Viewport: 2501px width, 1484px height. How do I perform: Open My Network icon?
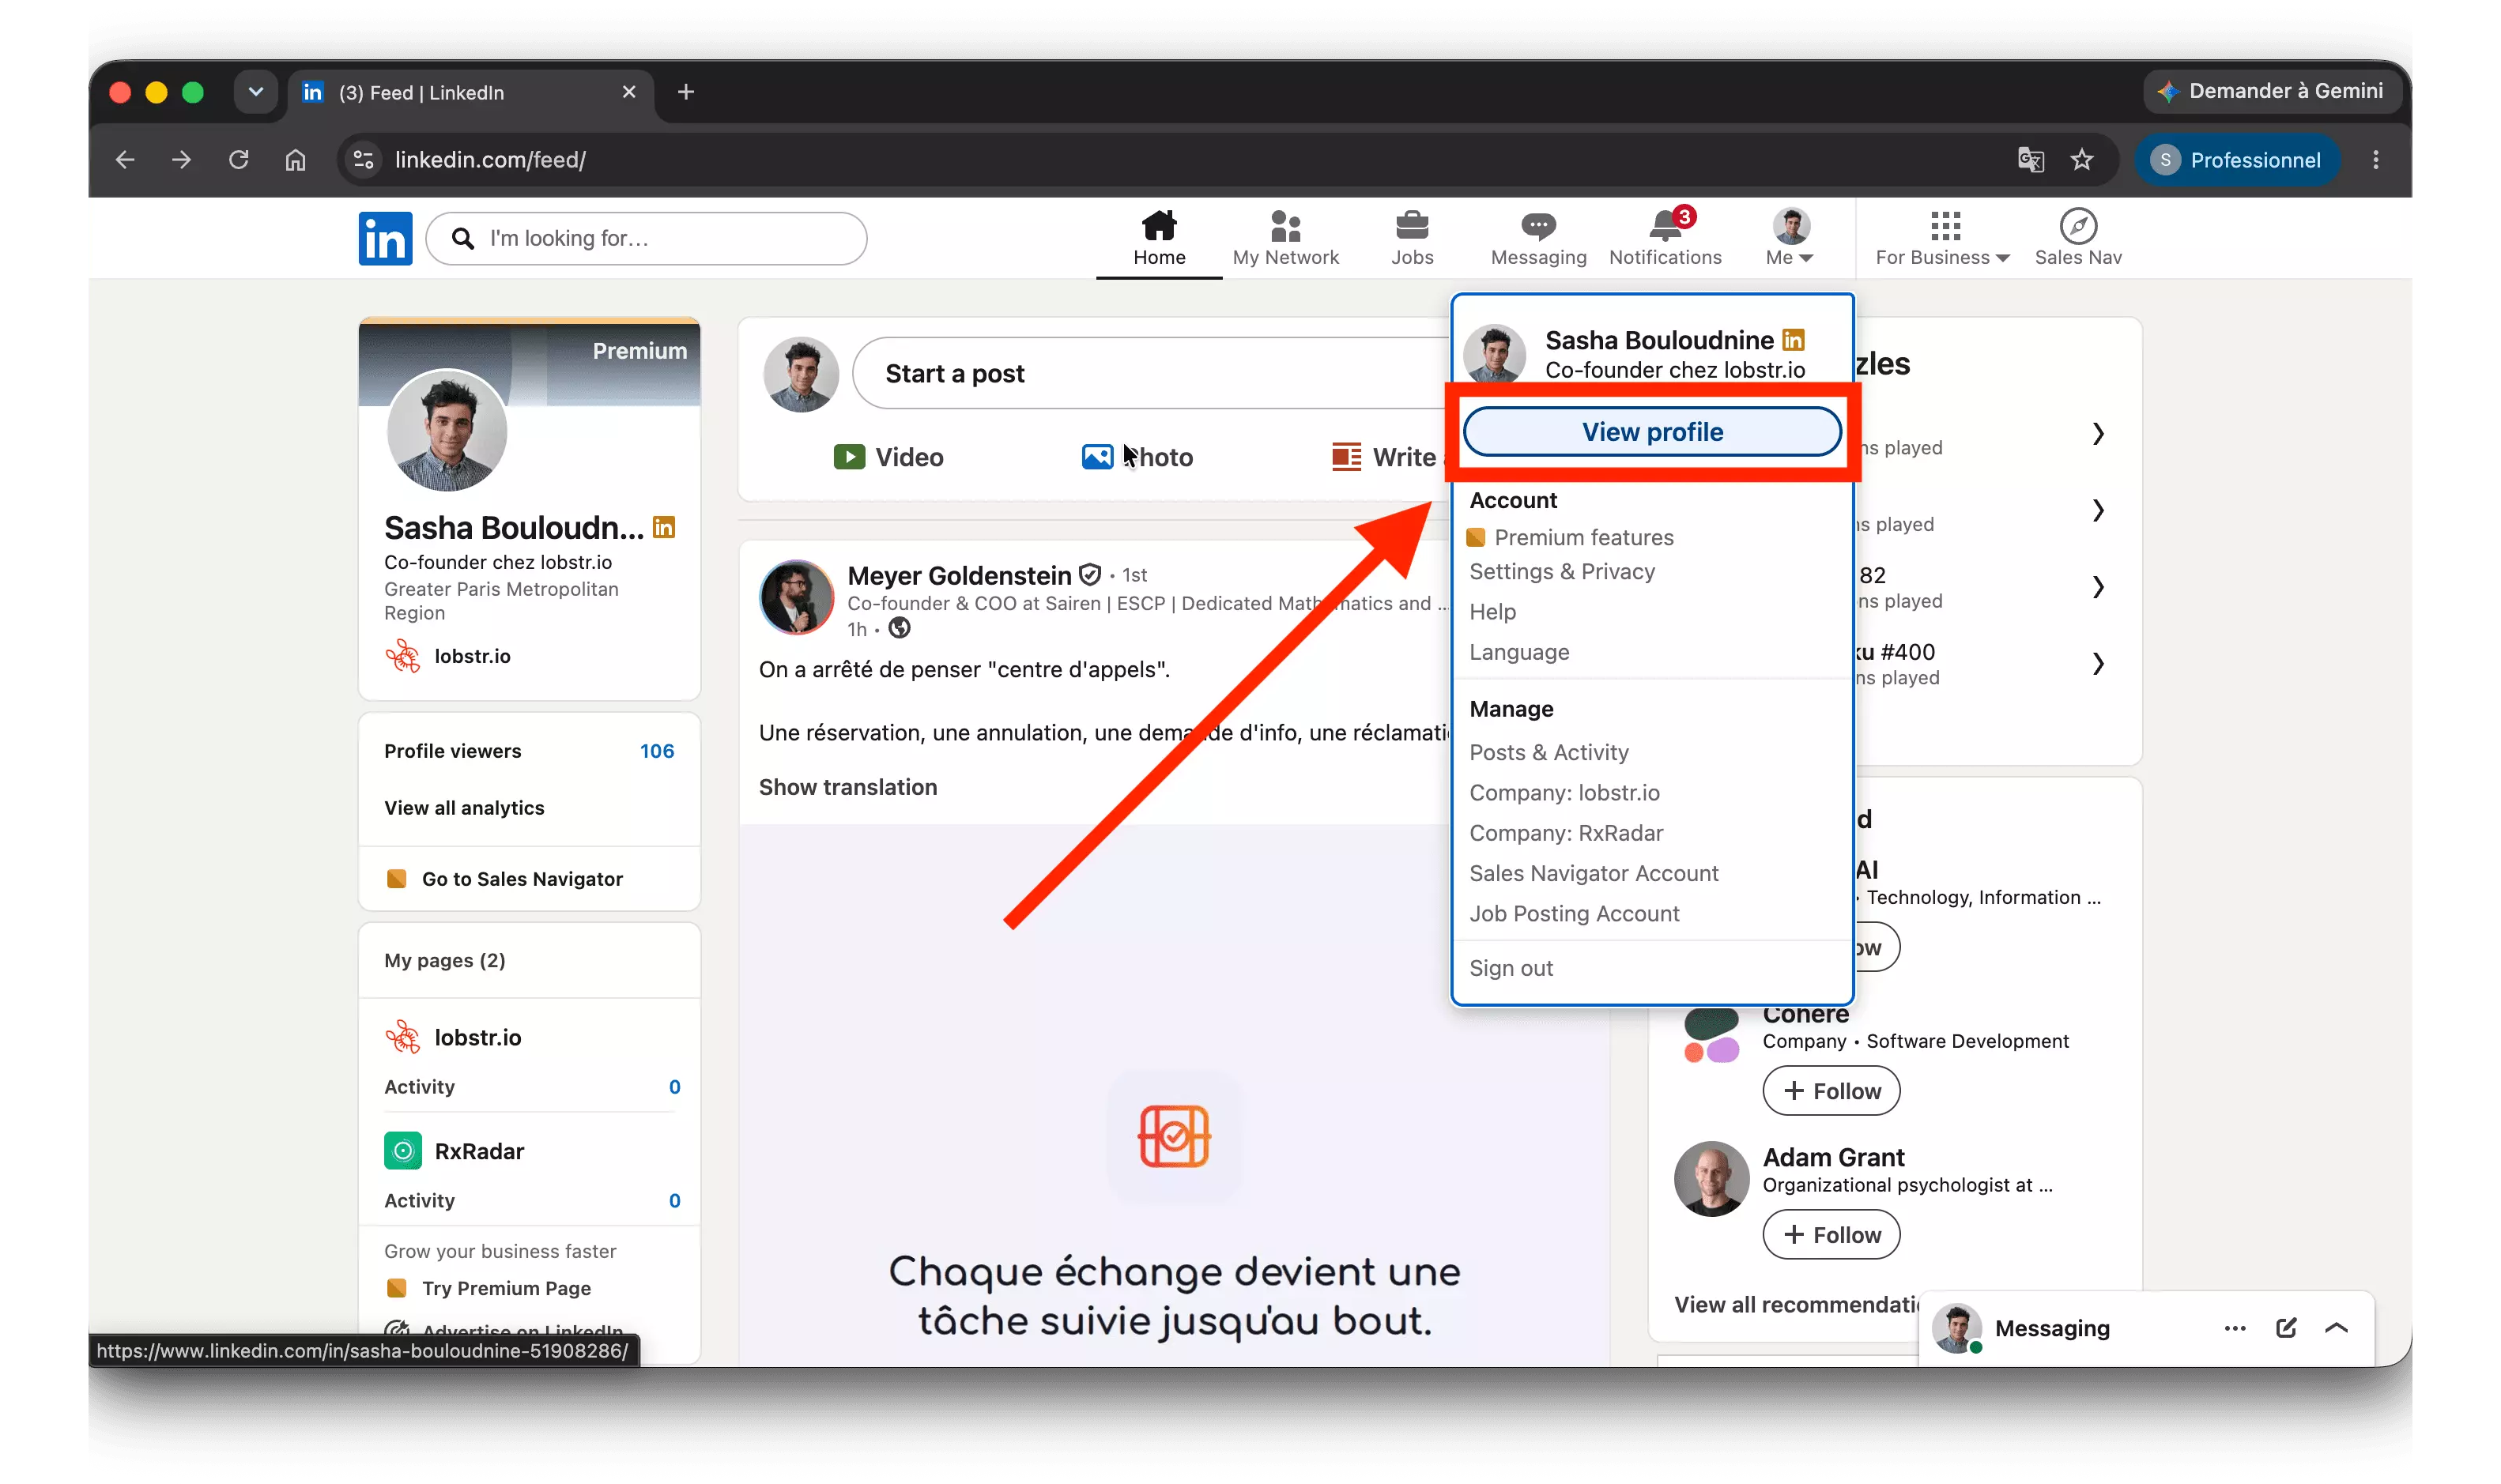click(1285, 226)
